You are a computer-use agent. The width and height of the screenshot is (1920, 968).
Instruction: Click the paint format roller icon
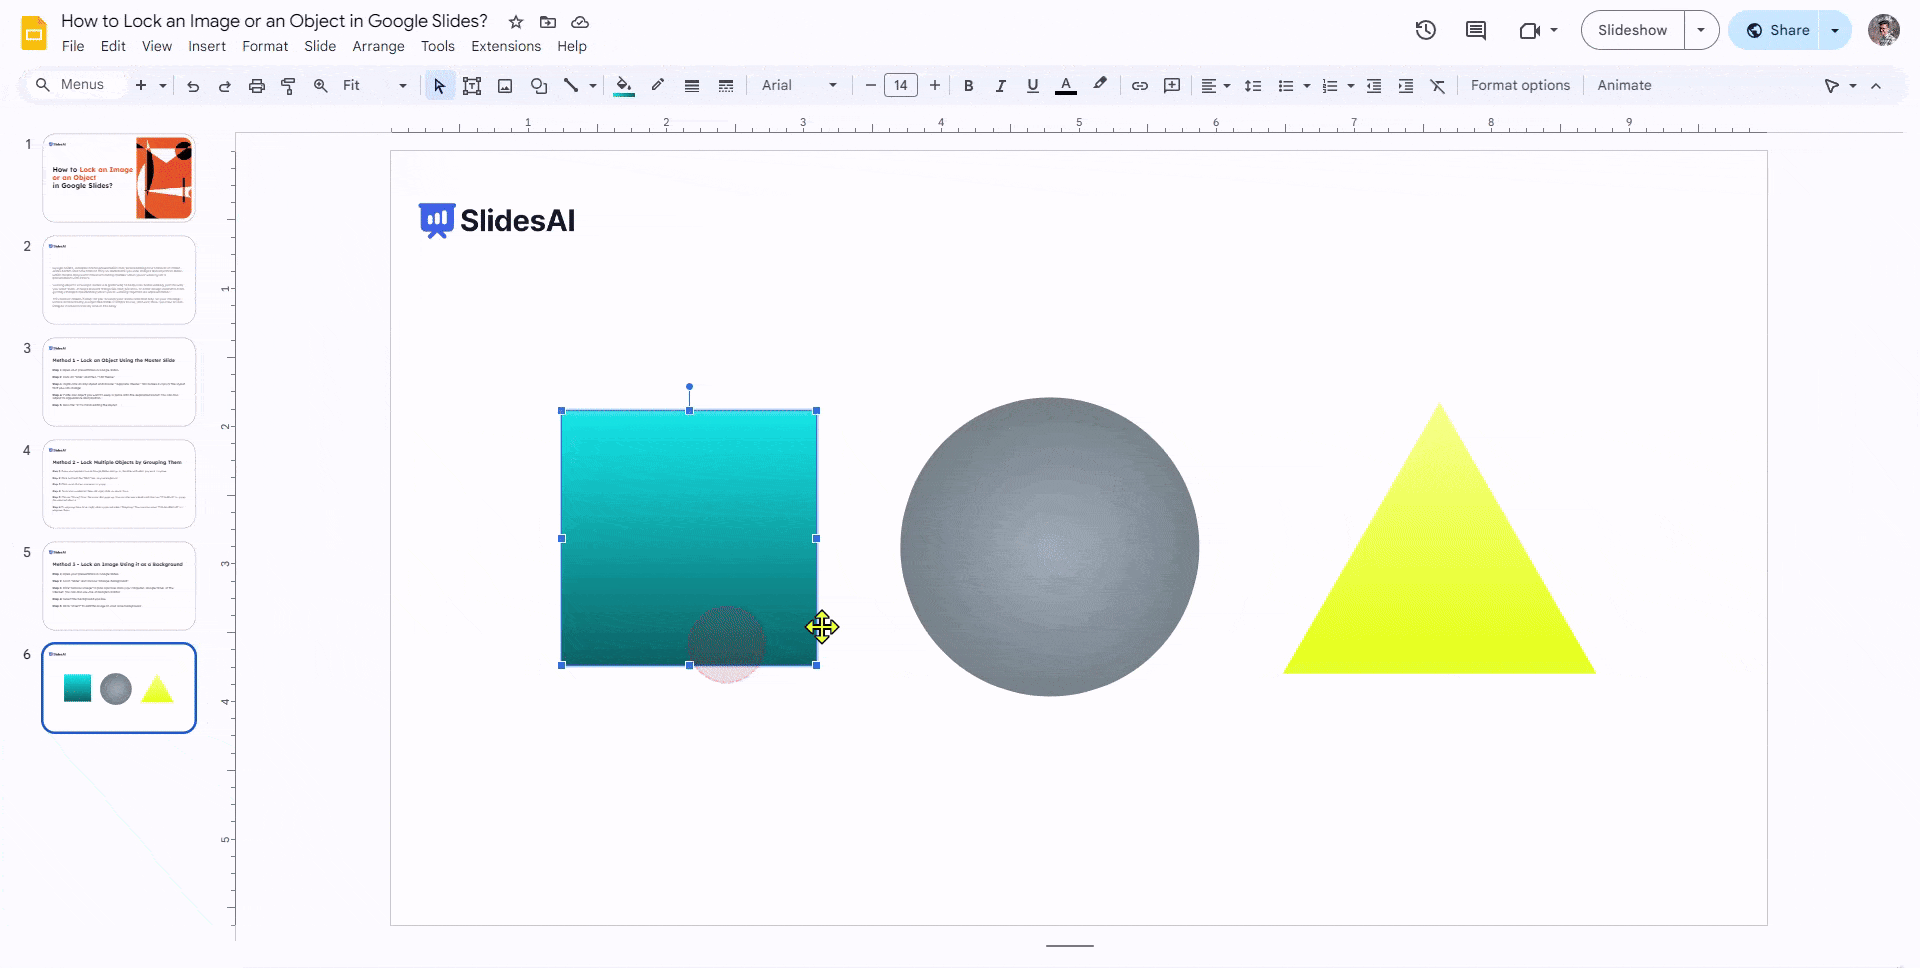(288, 86)
